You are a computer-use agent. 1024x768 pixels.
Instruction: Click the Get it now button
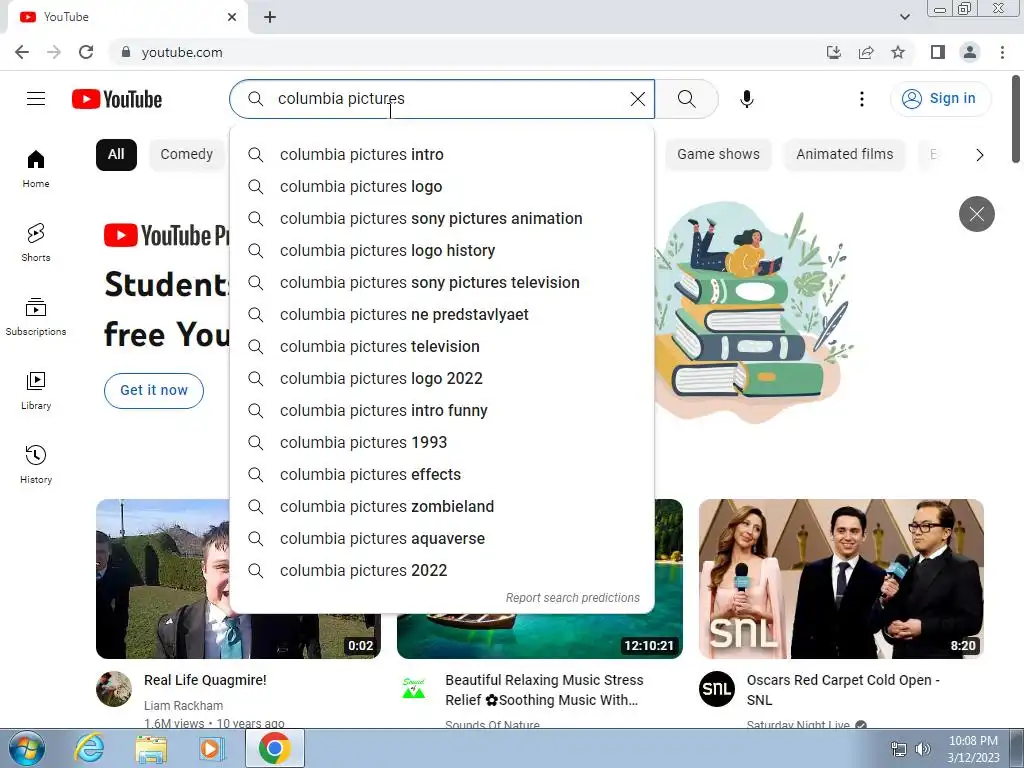(x=153, y=391)
